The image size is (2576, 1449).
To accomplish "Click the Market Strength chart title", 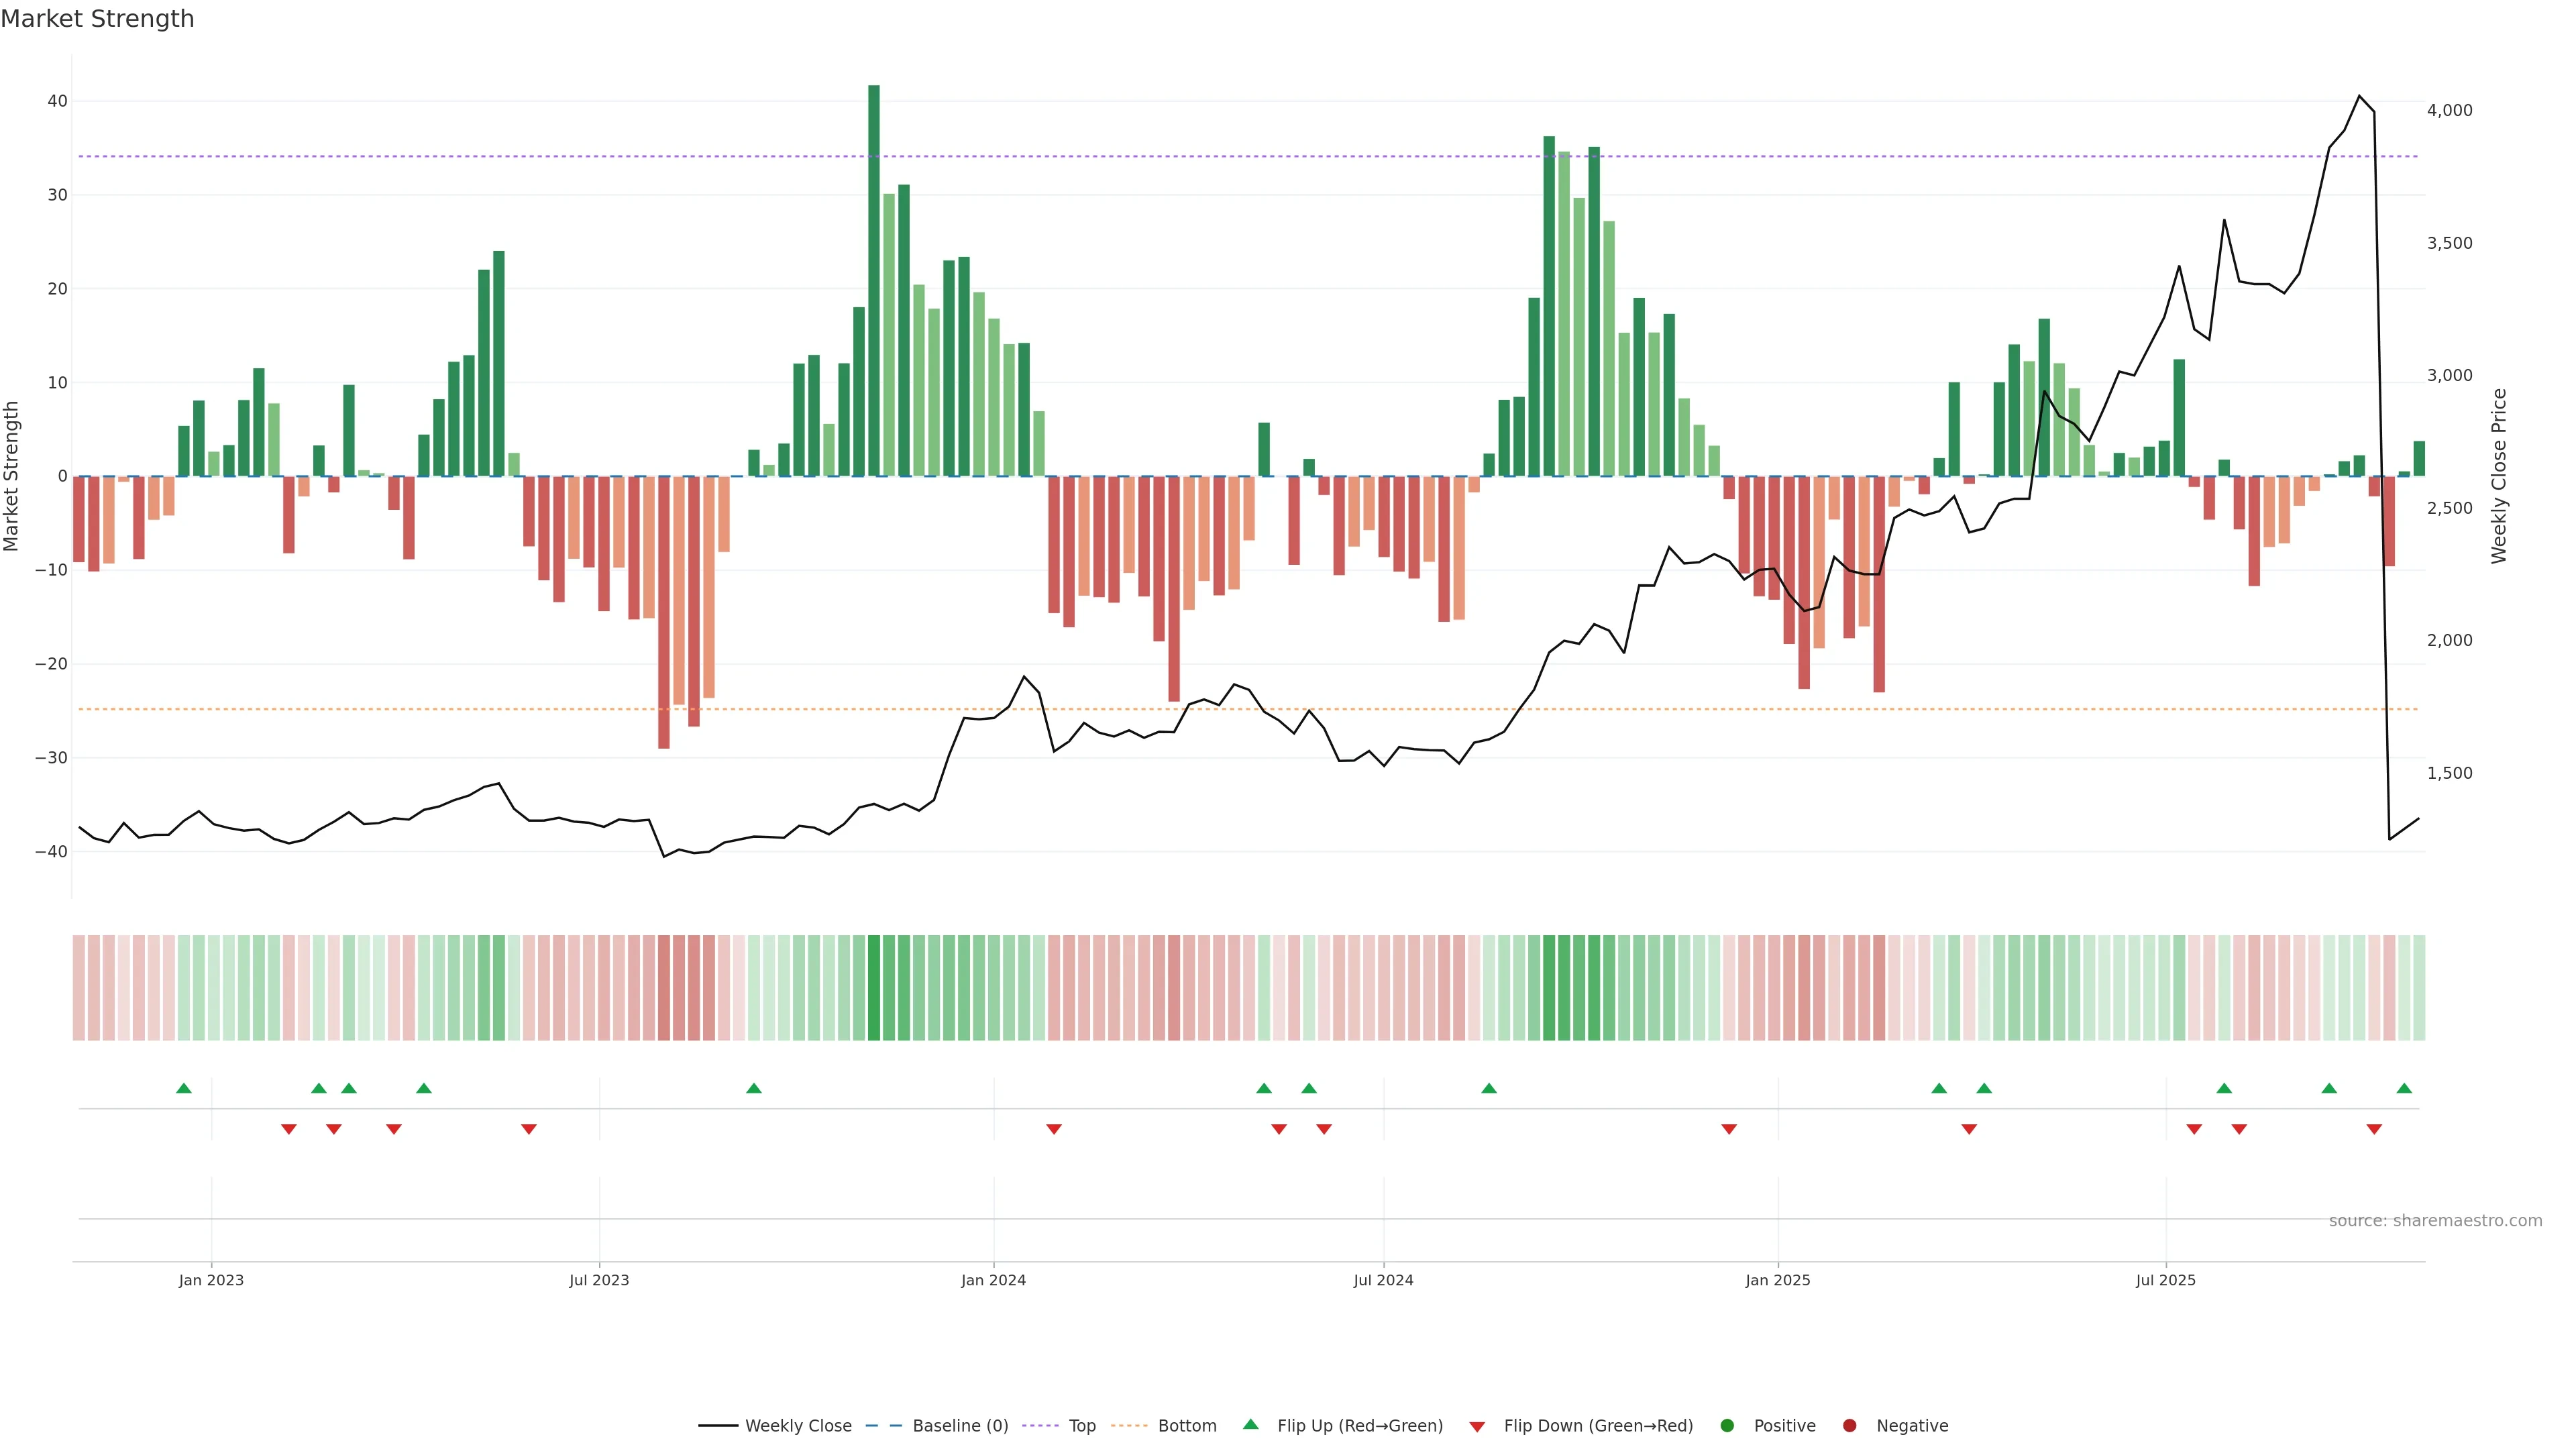I will [97, 19].
